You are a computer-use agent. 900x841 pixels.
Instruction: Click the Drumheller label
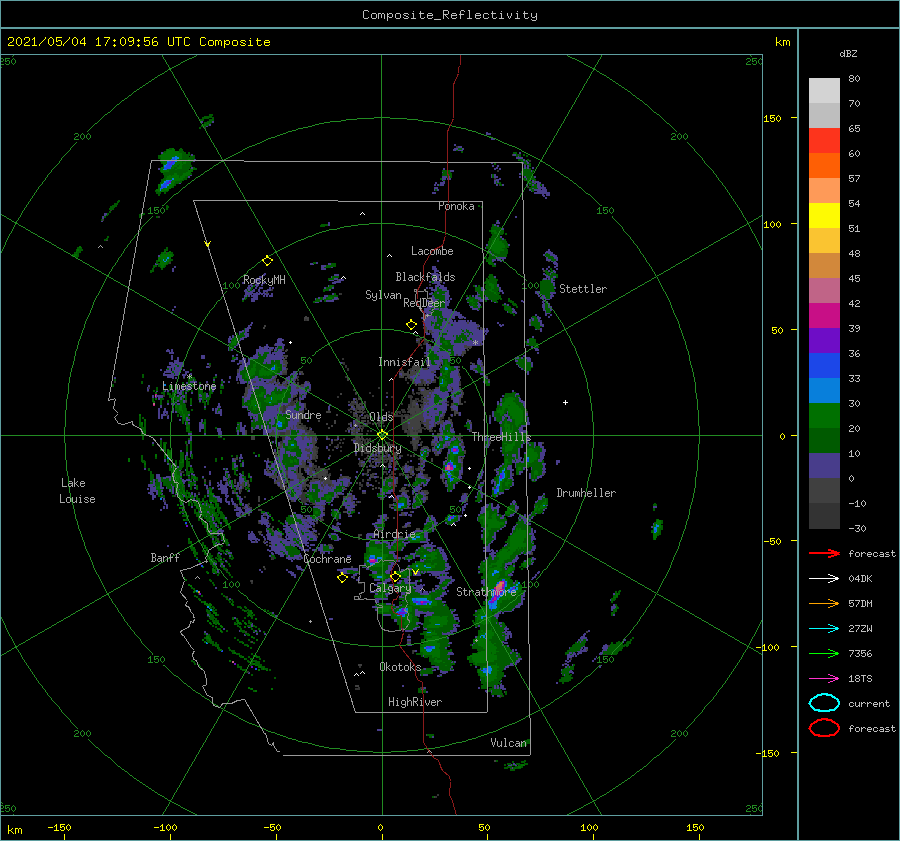click(x=586, y=493)
